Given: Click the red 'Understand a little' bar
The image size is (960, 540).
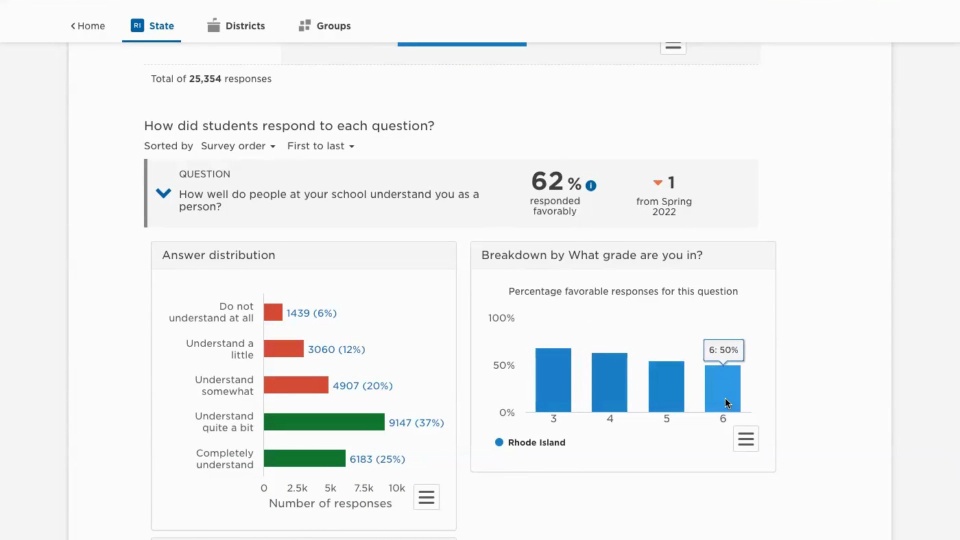Looking at the screenshot, I should coord(284,348).
